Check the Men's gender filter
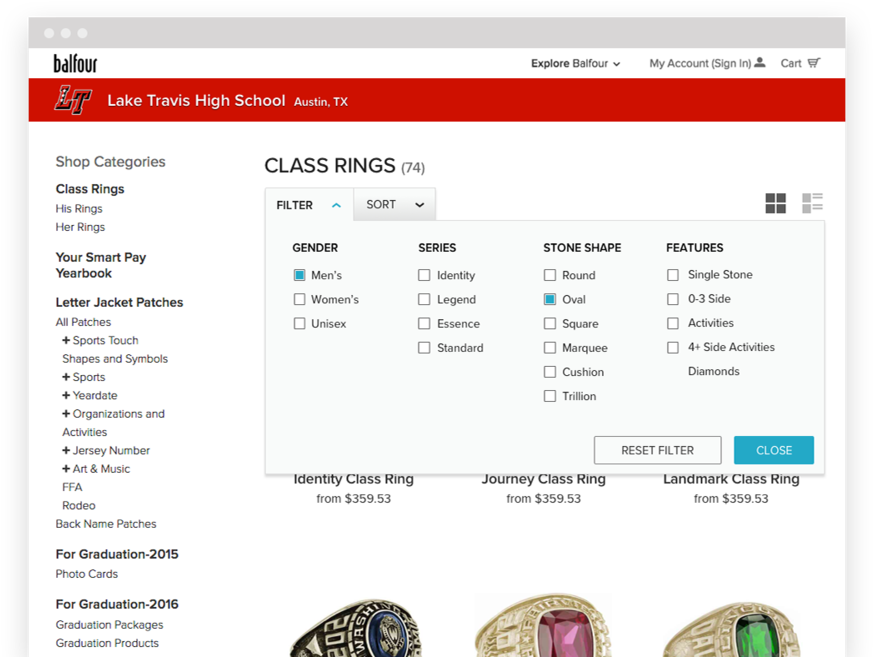 pos(300,275)
